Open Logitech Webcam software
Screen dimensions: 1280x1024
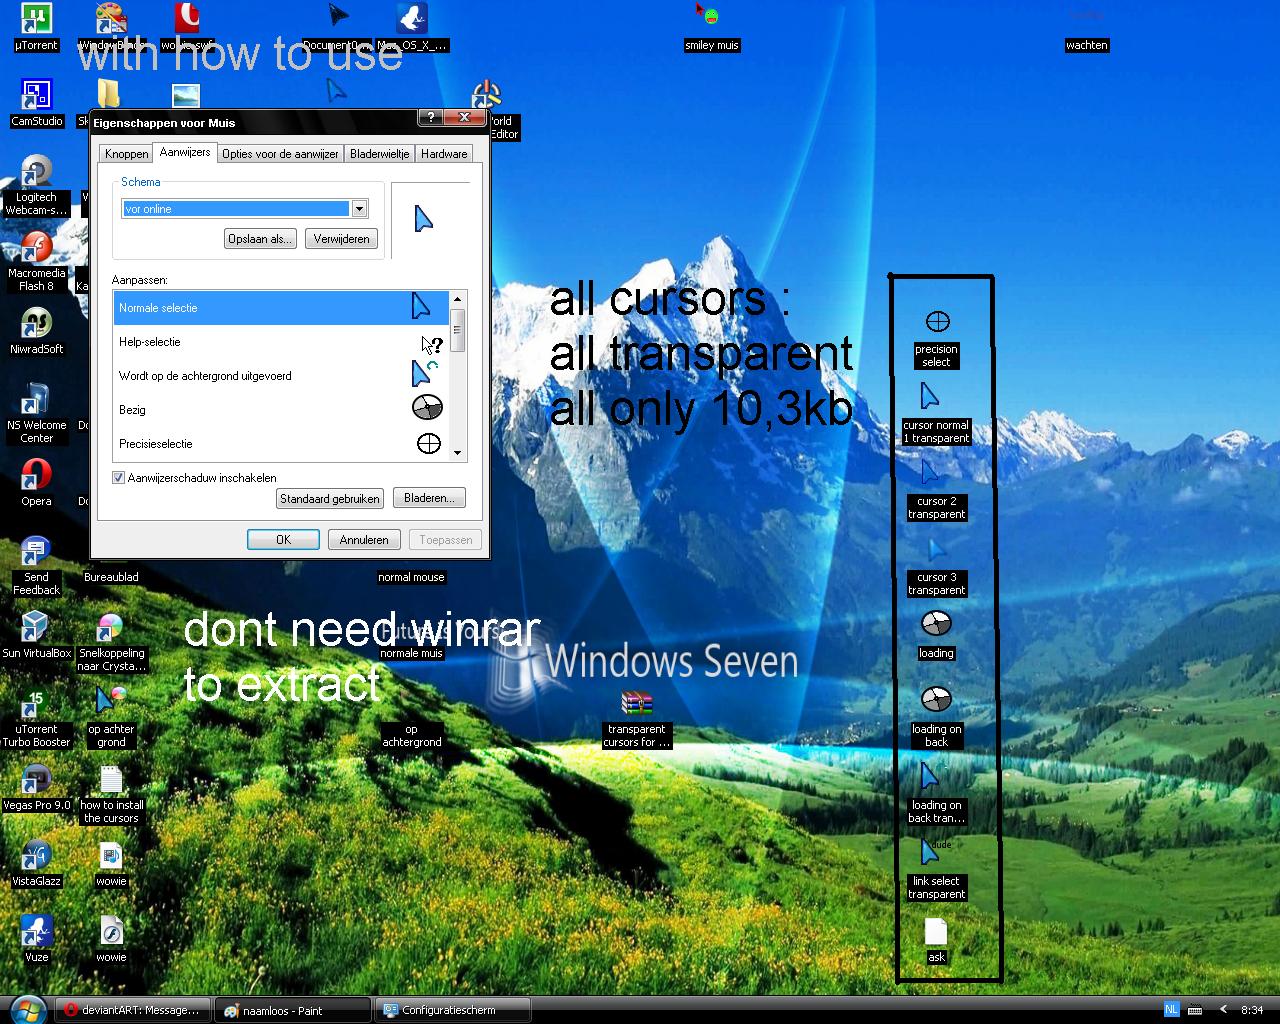(37, 170)
